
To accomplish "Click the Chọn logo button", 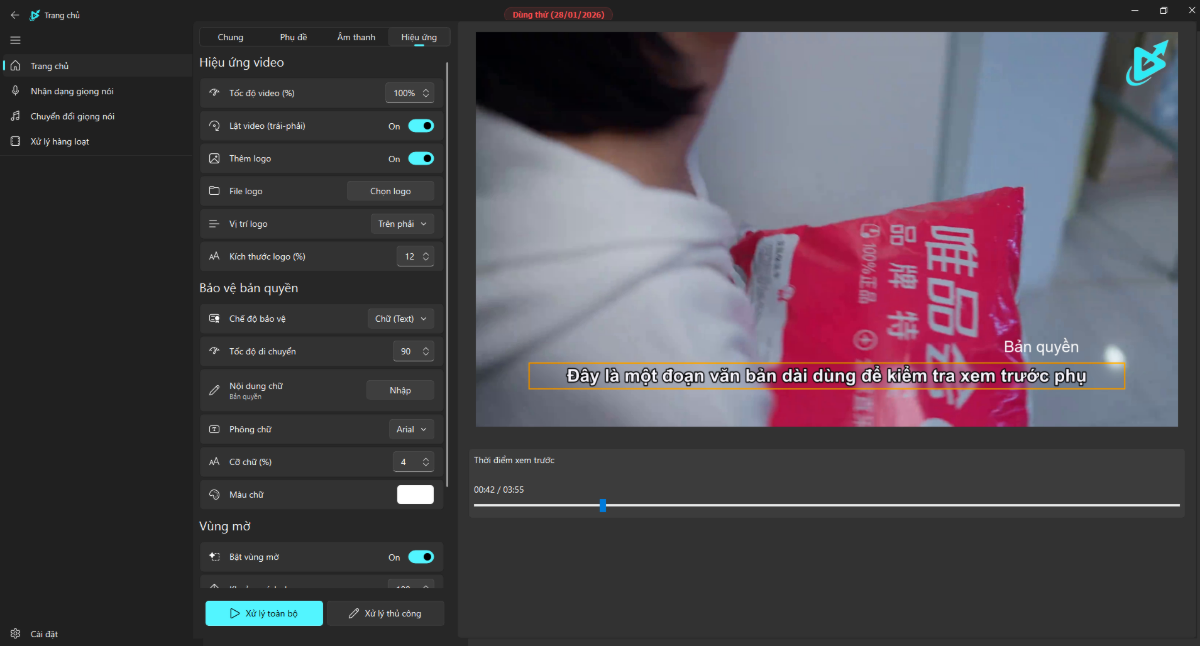I will point(390,190).
